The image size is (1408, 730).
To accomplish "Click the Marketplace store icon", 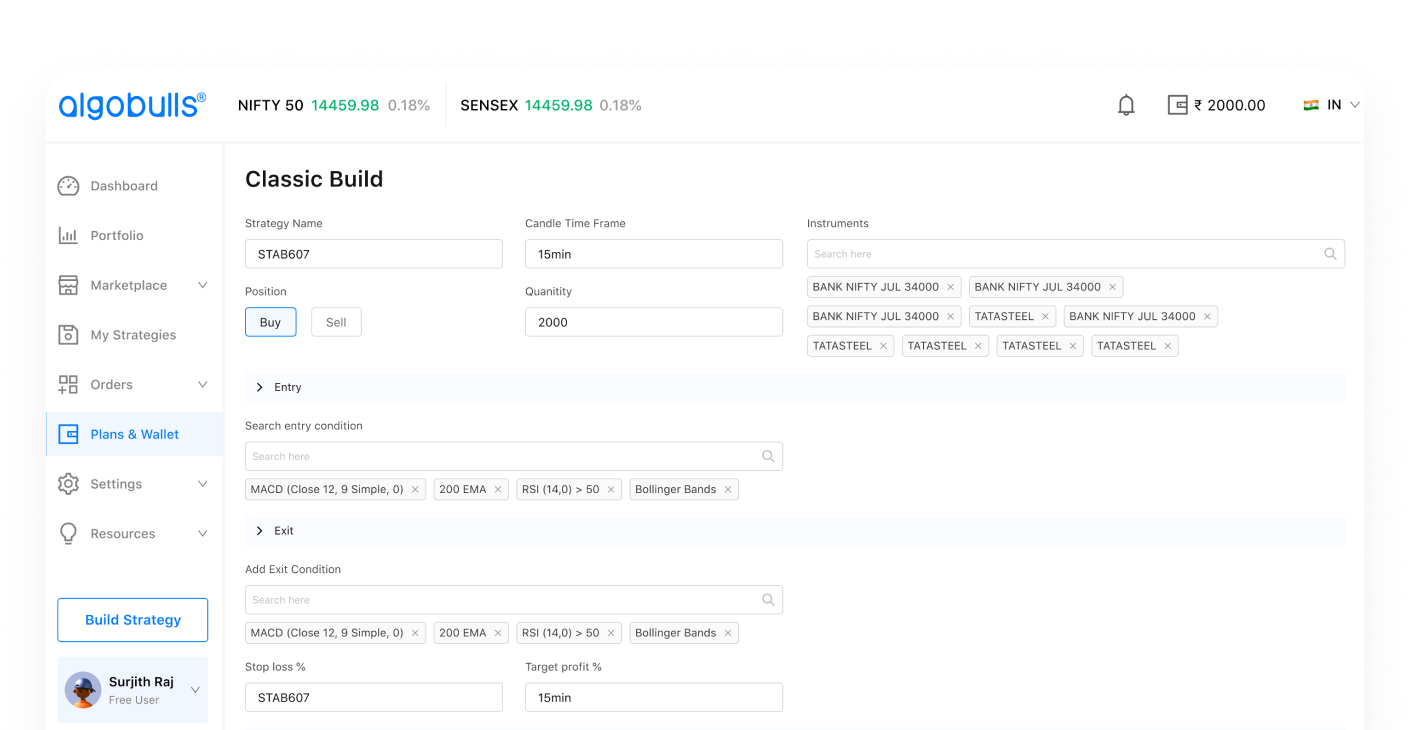I will click(68, 285).
